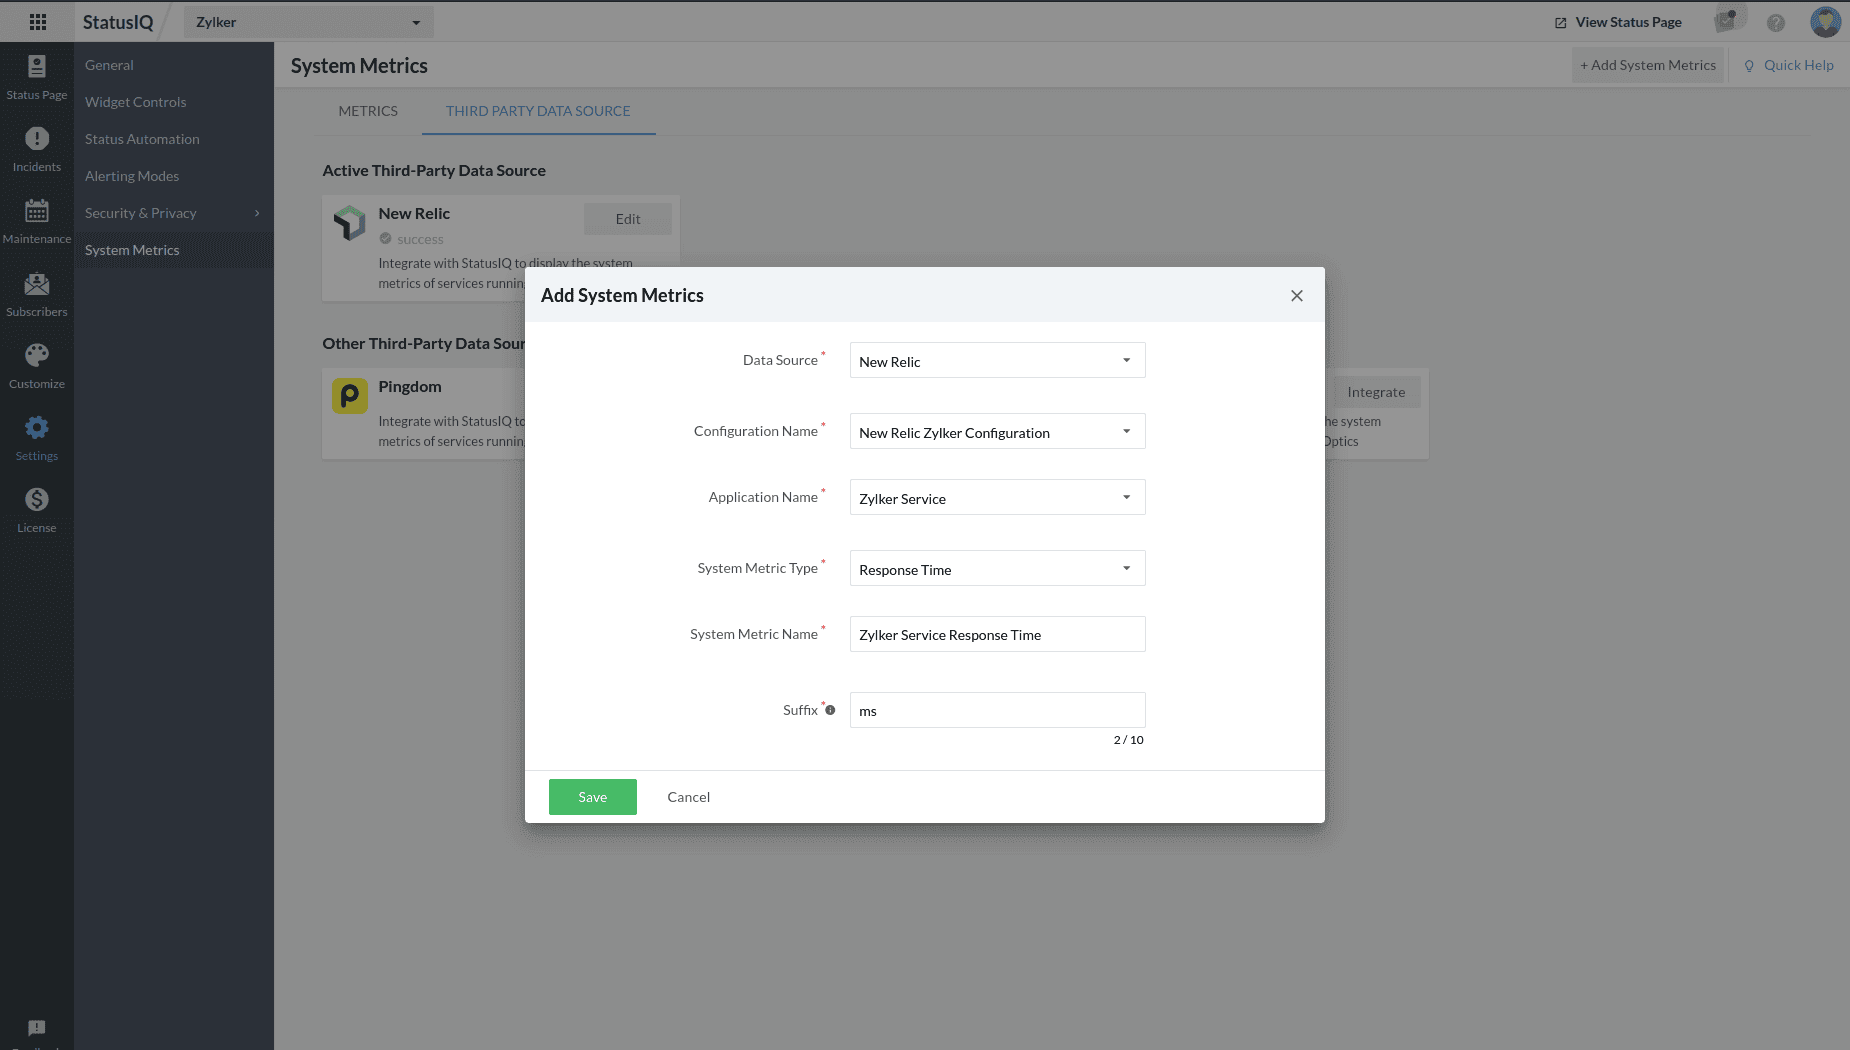Close the Add System Metrics dialog
Viewport: 1850px width, 1050px height.
pyautogui.click(x=1296, y=296)
